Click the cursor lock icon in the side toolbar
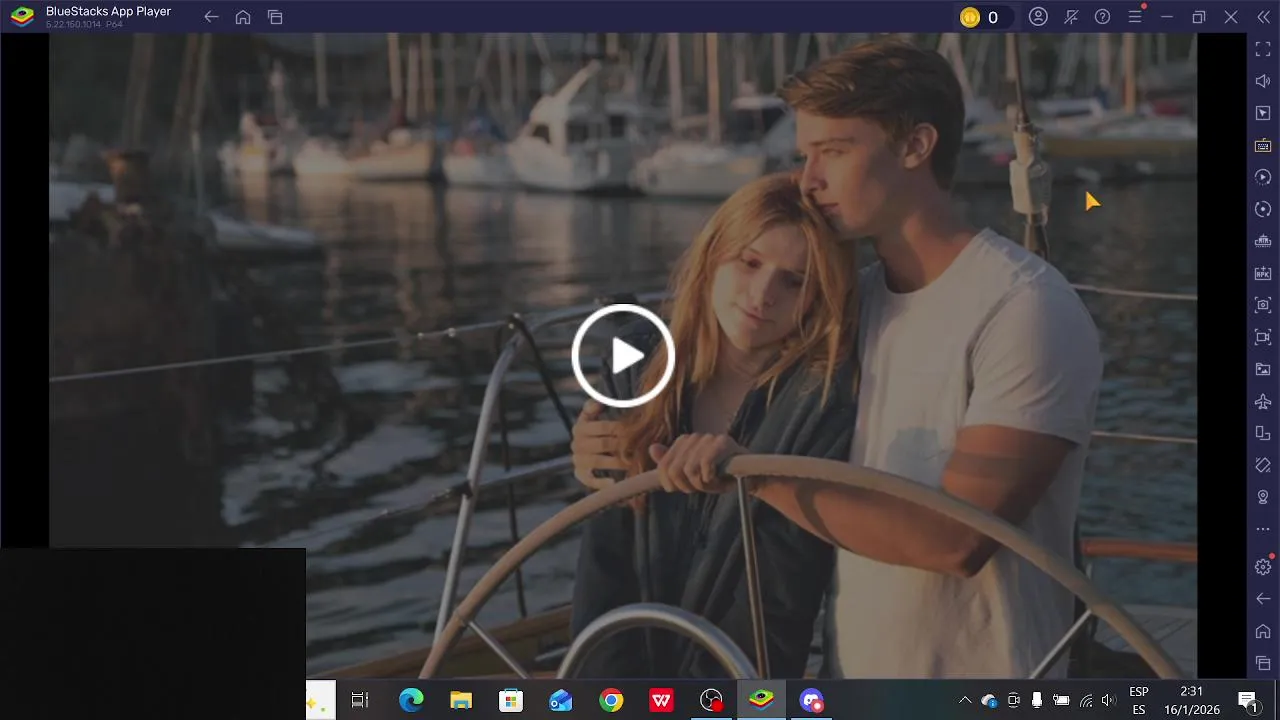Screen dimensions: 1280x720 pos(1263,113)
